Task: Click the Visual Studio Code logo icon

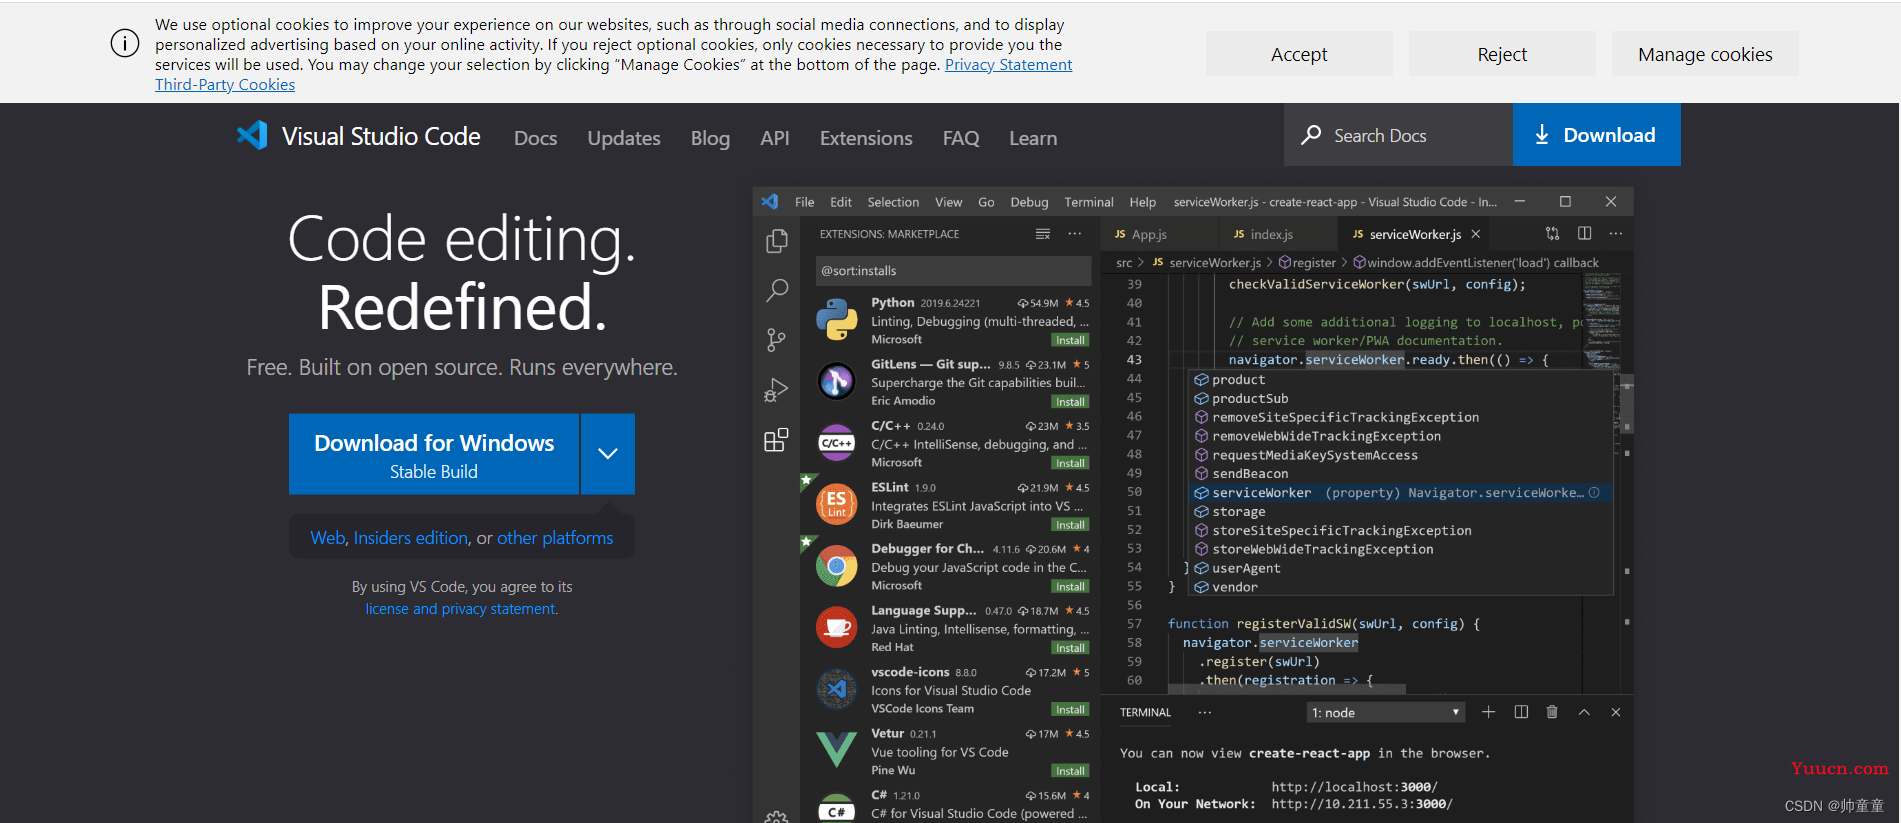Action: 252,136
